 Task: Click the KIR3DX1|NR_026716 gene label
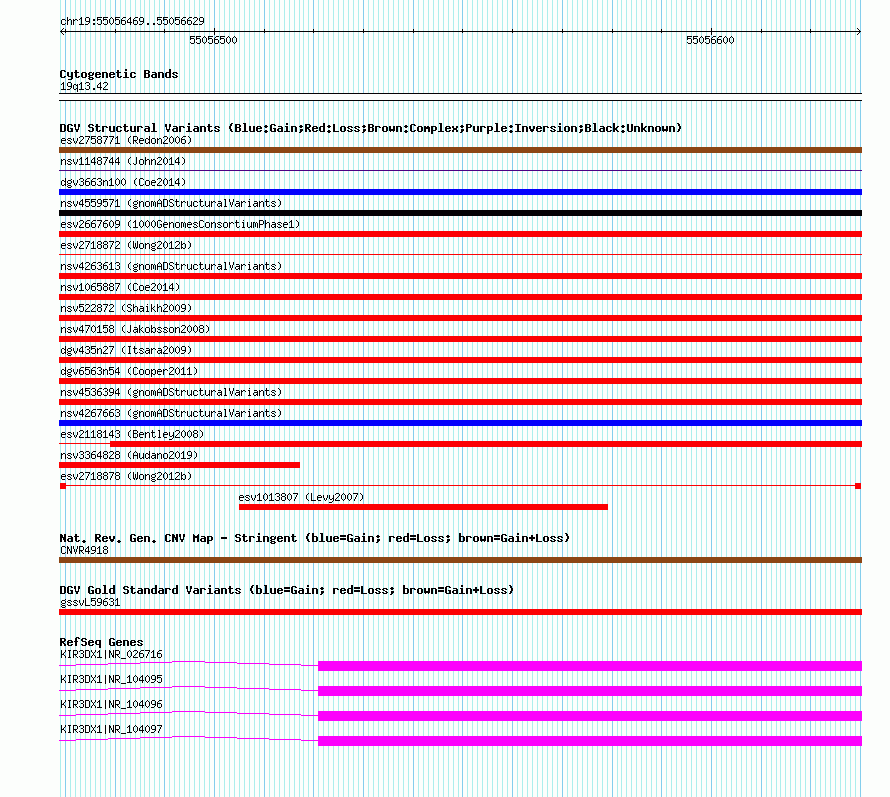pos(111,655)
